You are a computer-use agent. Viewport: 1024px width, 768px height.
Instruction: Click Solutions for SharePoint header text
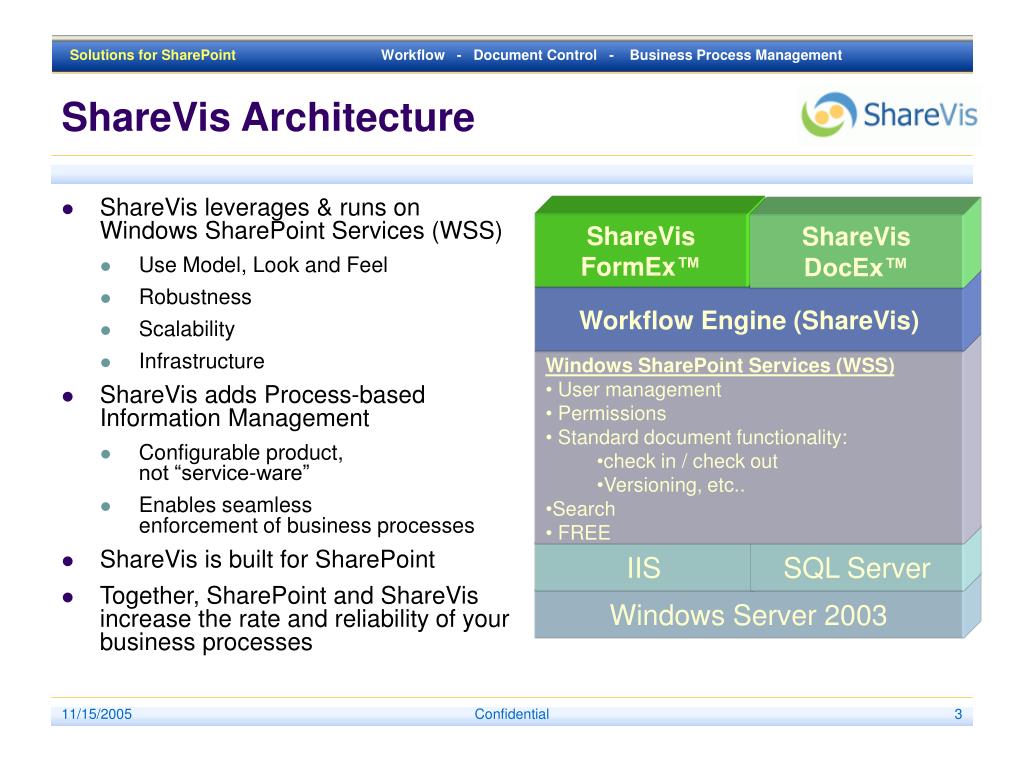pos(152,55)
